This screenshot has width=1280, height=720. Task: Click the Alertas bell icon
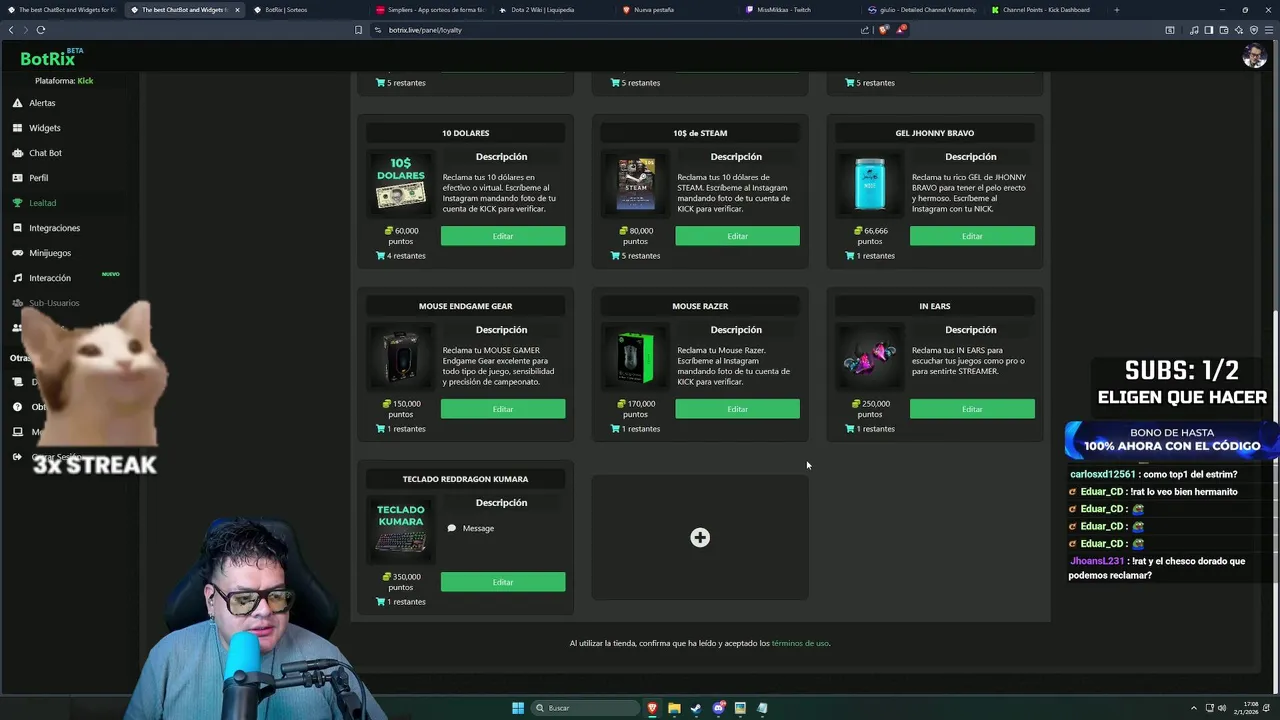click(x=18, y=103)
